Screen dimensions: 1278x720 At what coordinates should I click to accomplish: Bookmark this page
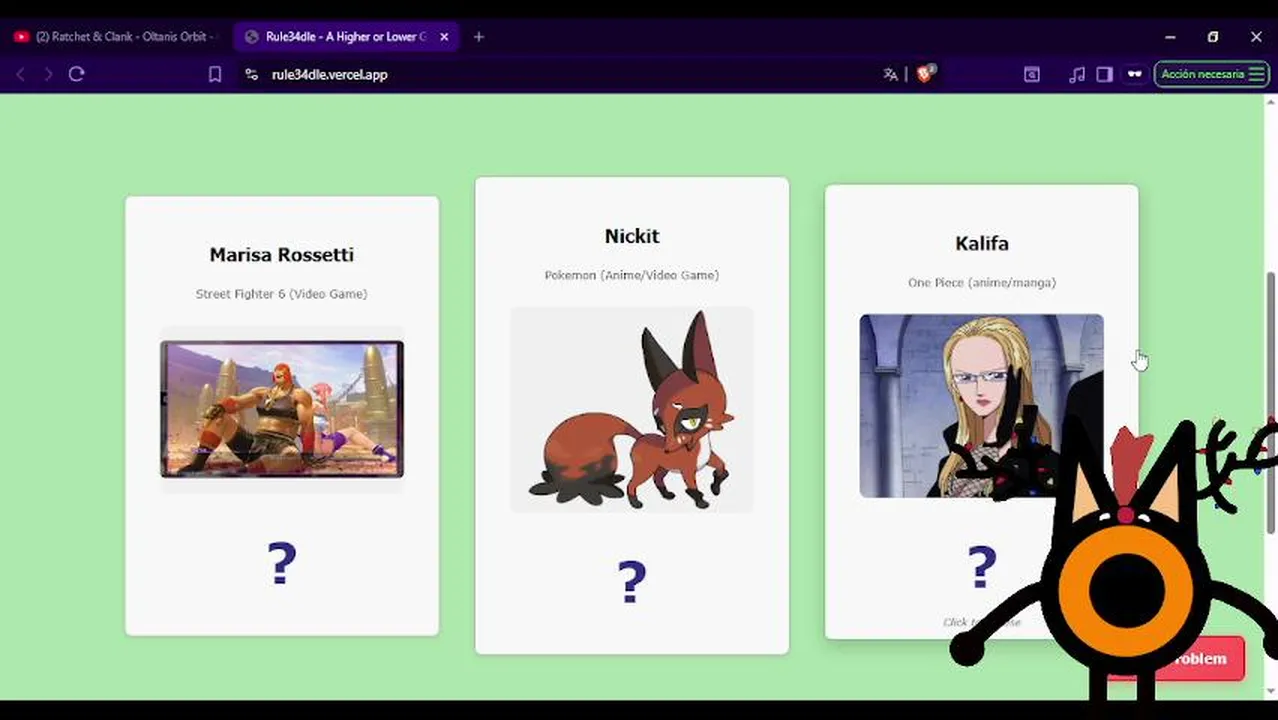tap(214, 74)
